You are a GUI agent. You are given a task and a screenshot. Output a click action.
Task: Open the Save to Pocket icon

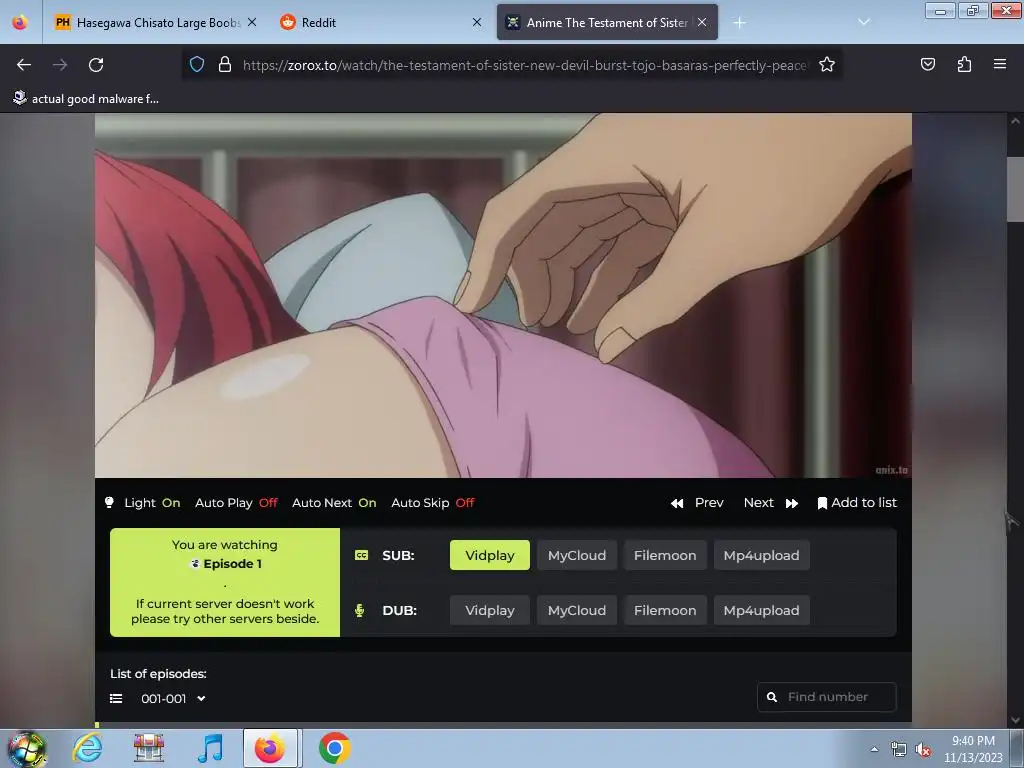point(927,65)
